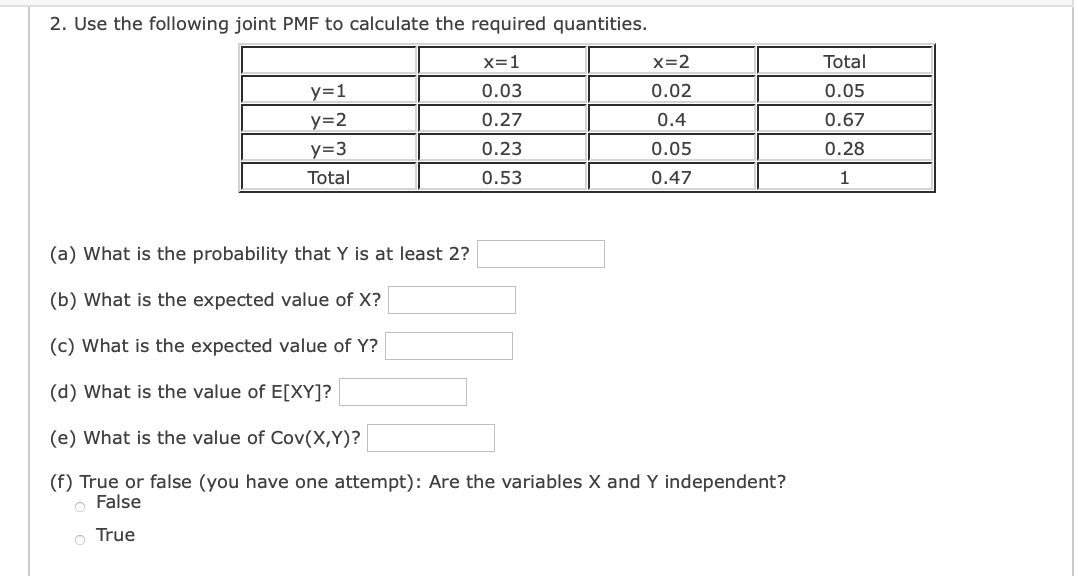Click the expected value of X answer field
This screenshot has height=576, width=1078.
point(452,300)
